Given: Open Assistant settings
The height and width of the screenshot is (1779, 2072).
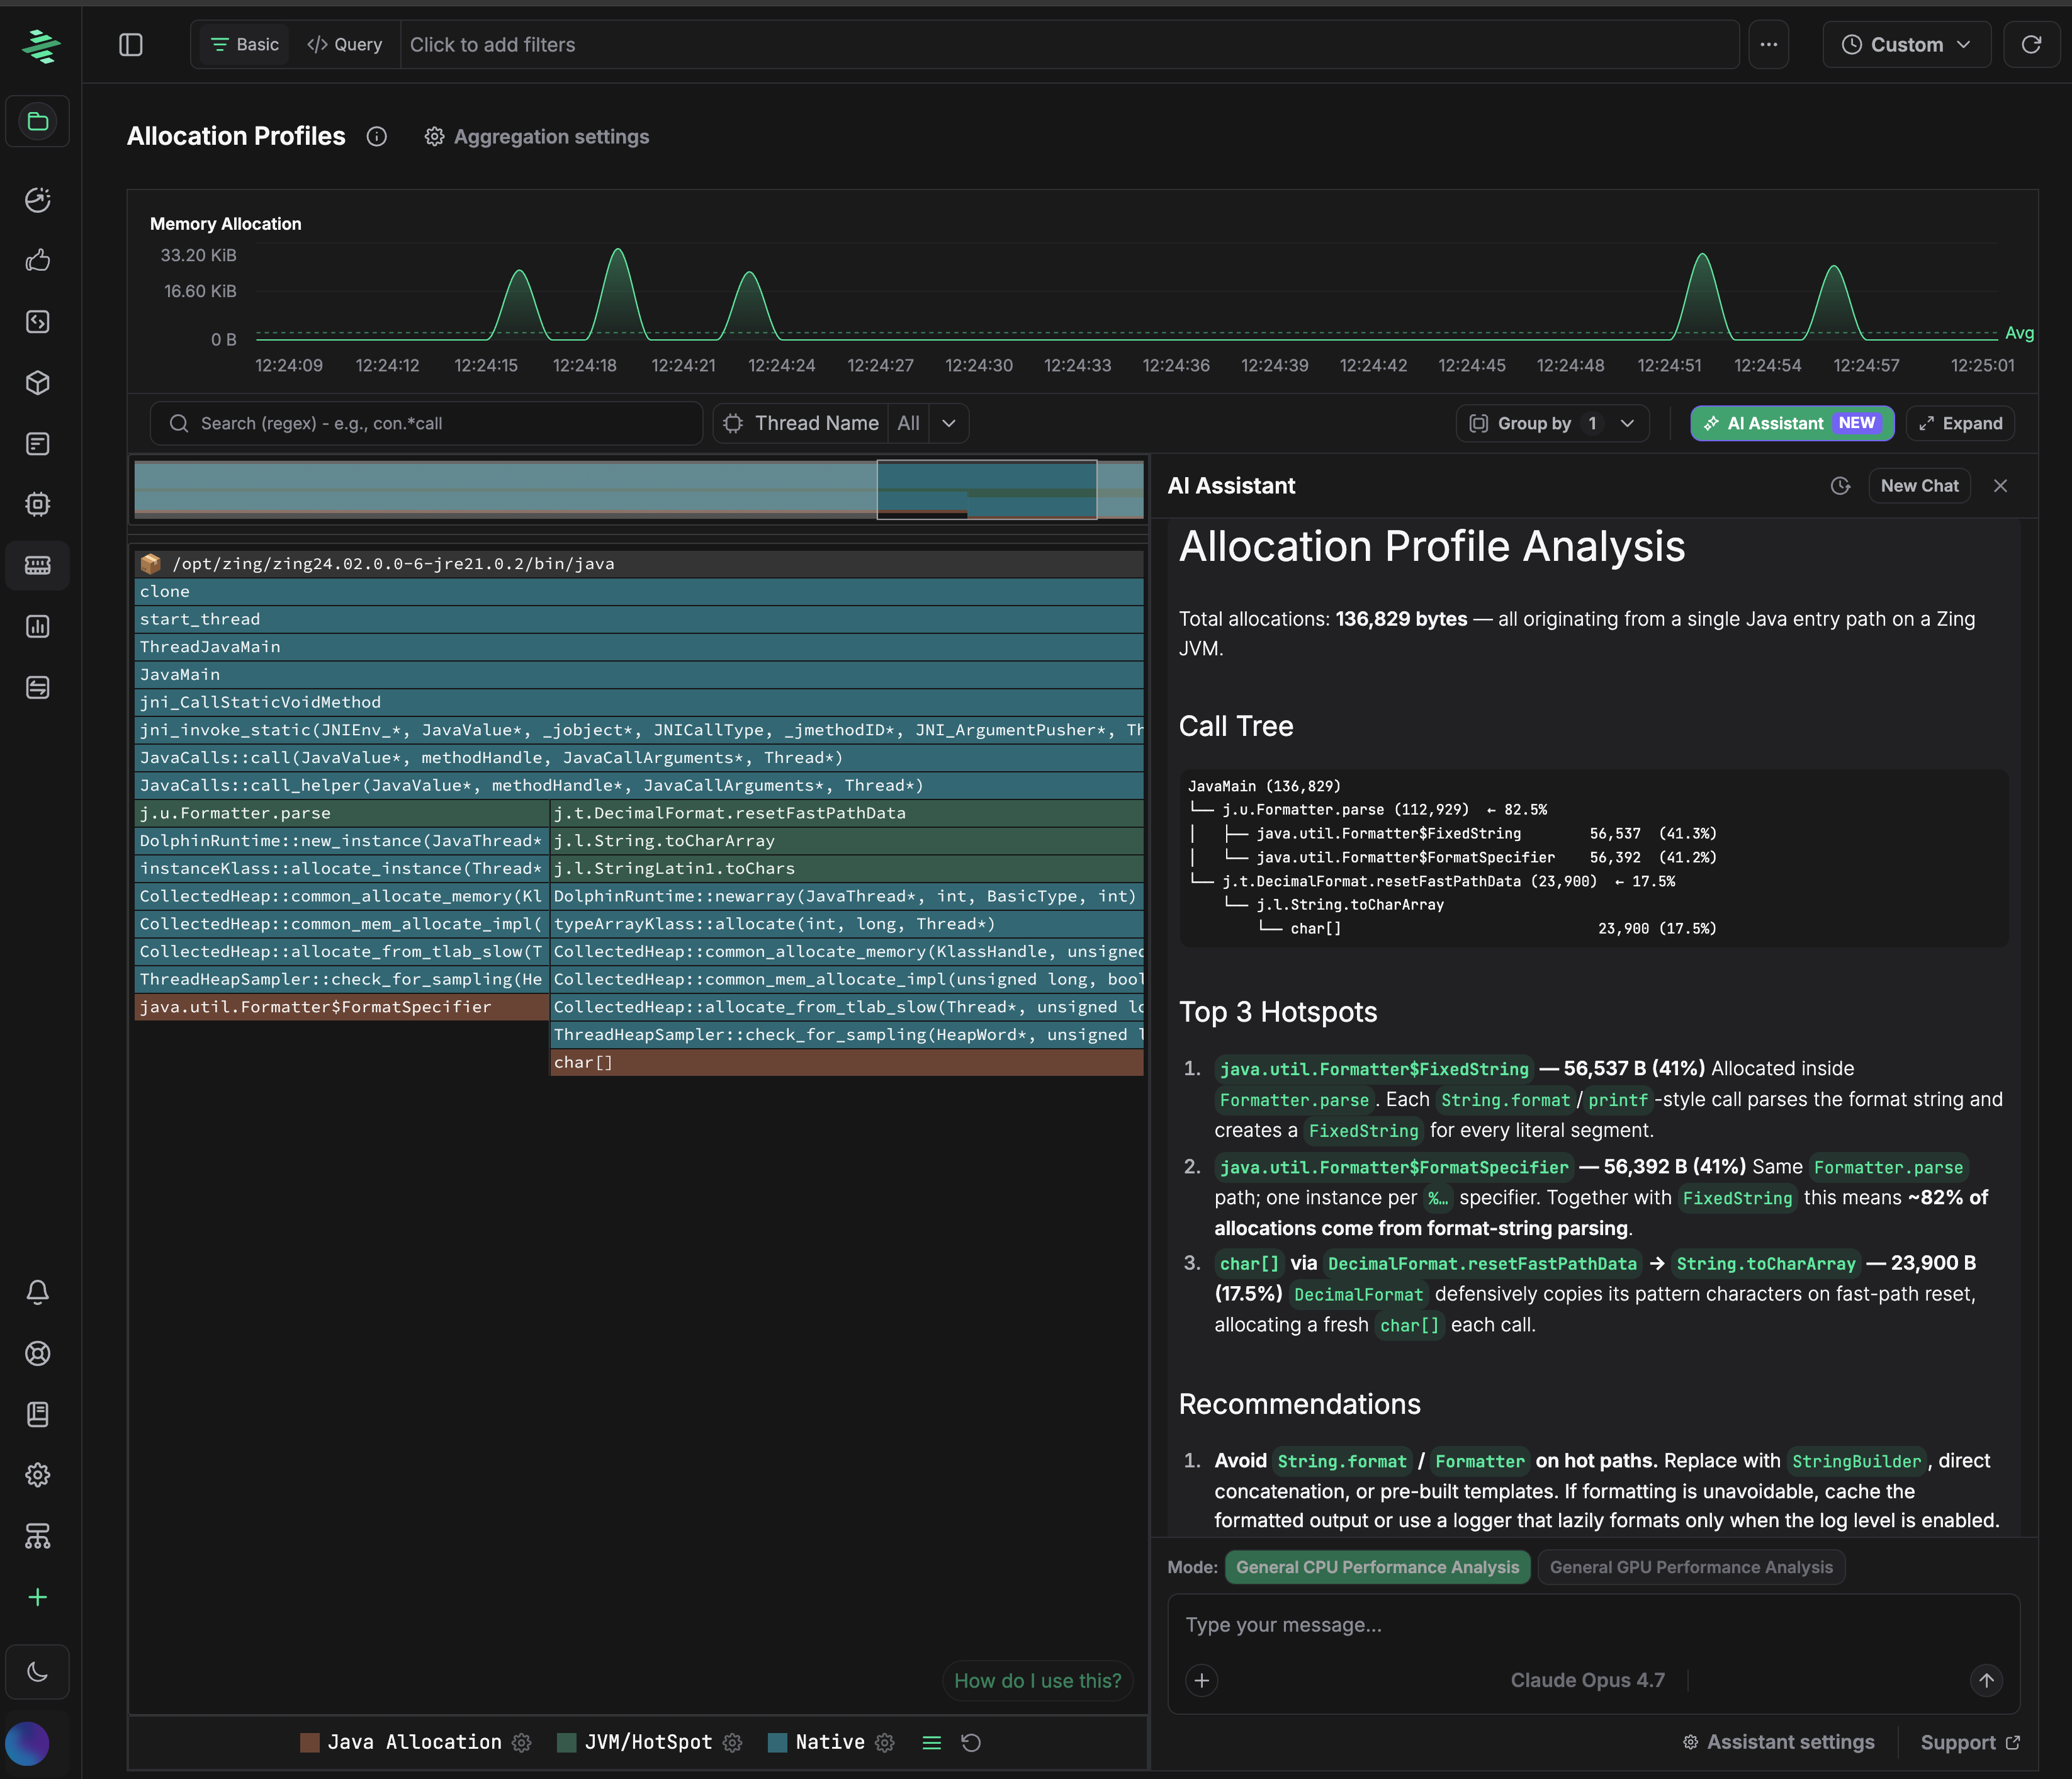Looking at the screenshot, I should pos(1778,1743).
